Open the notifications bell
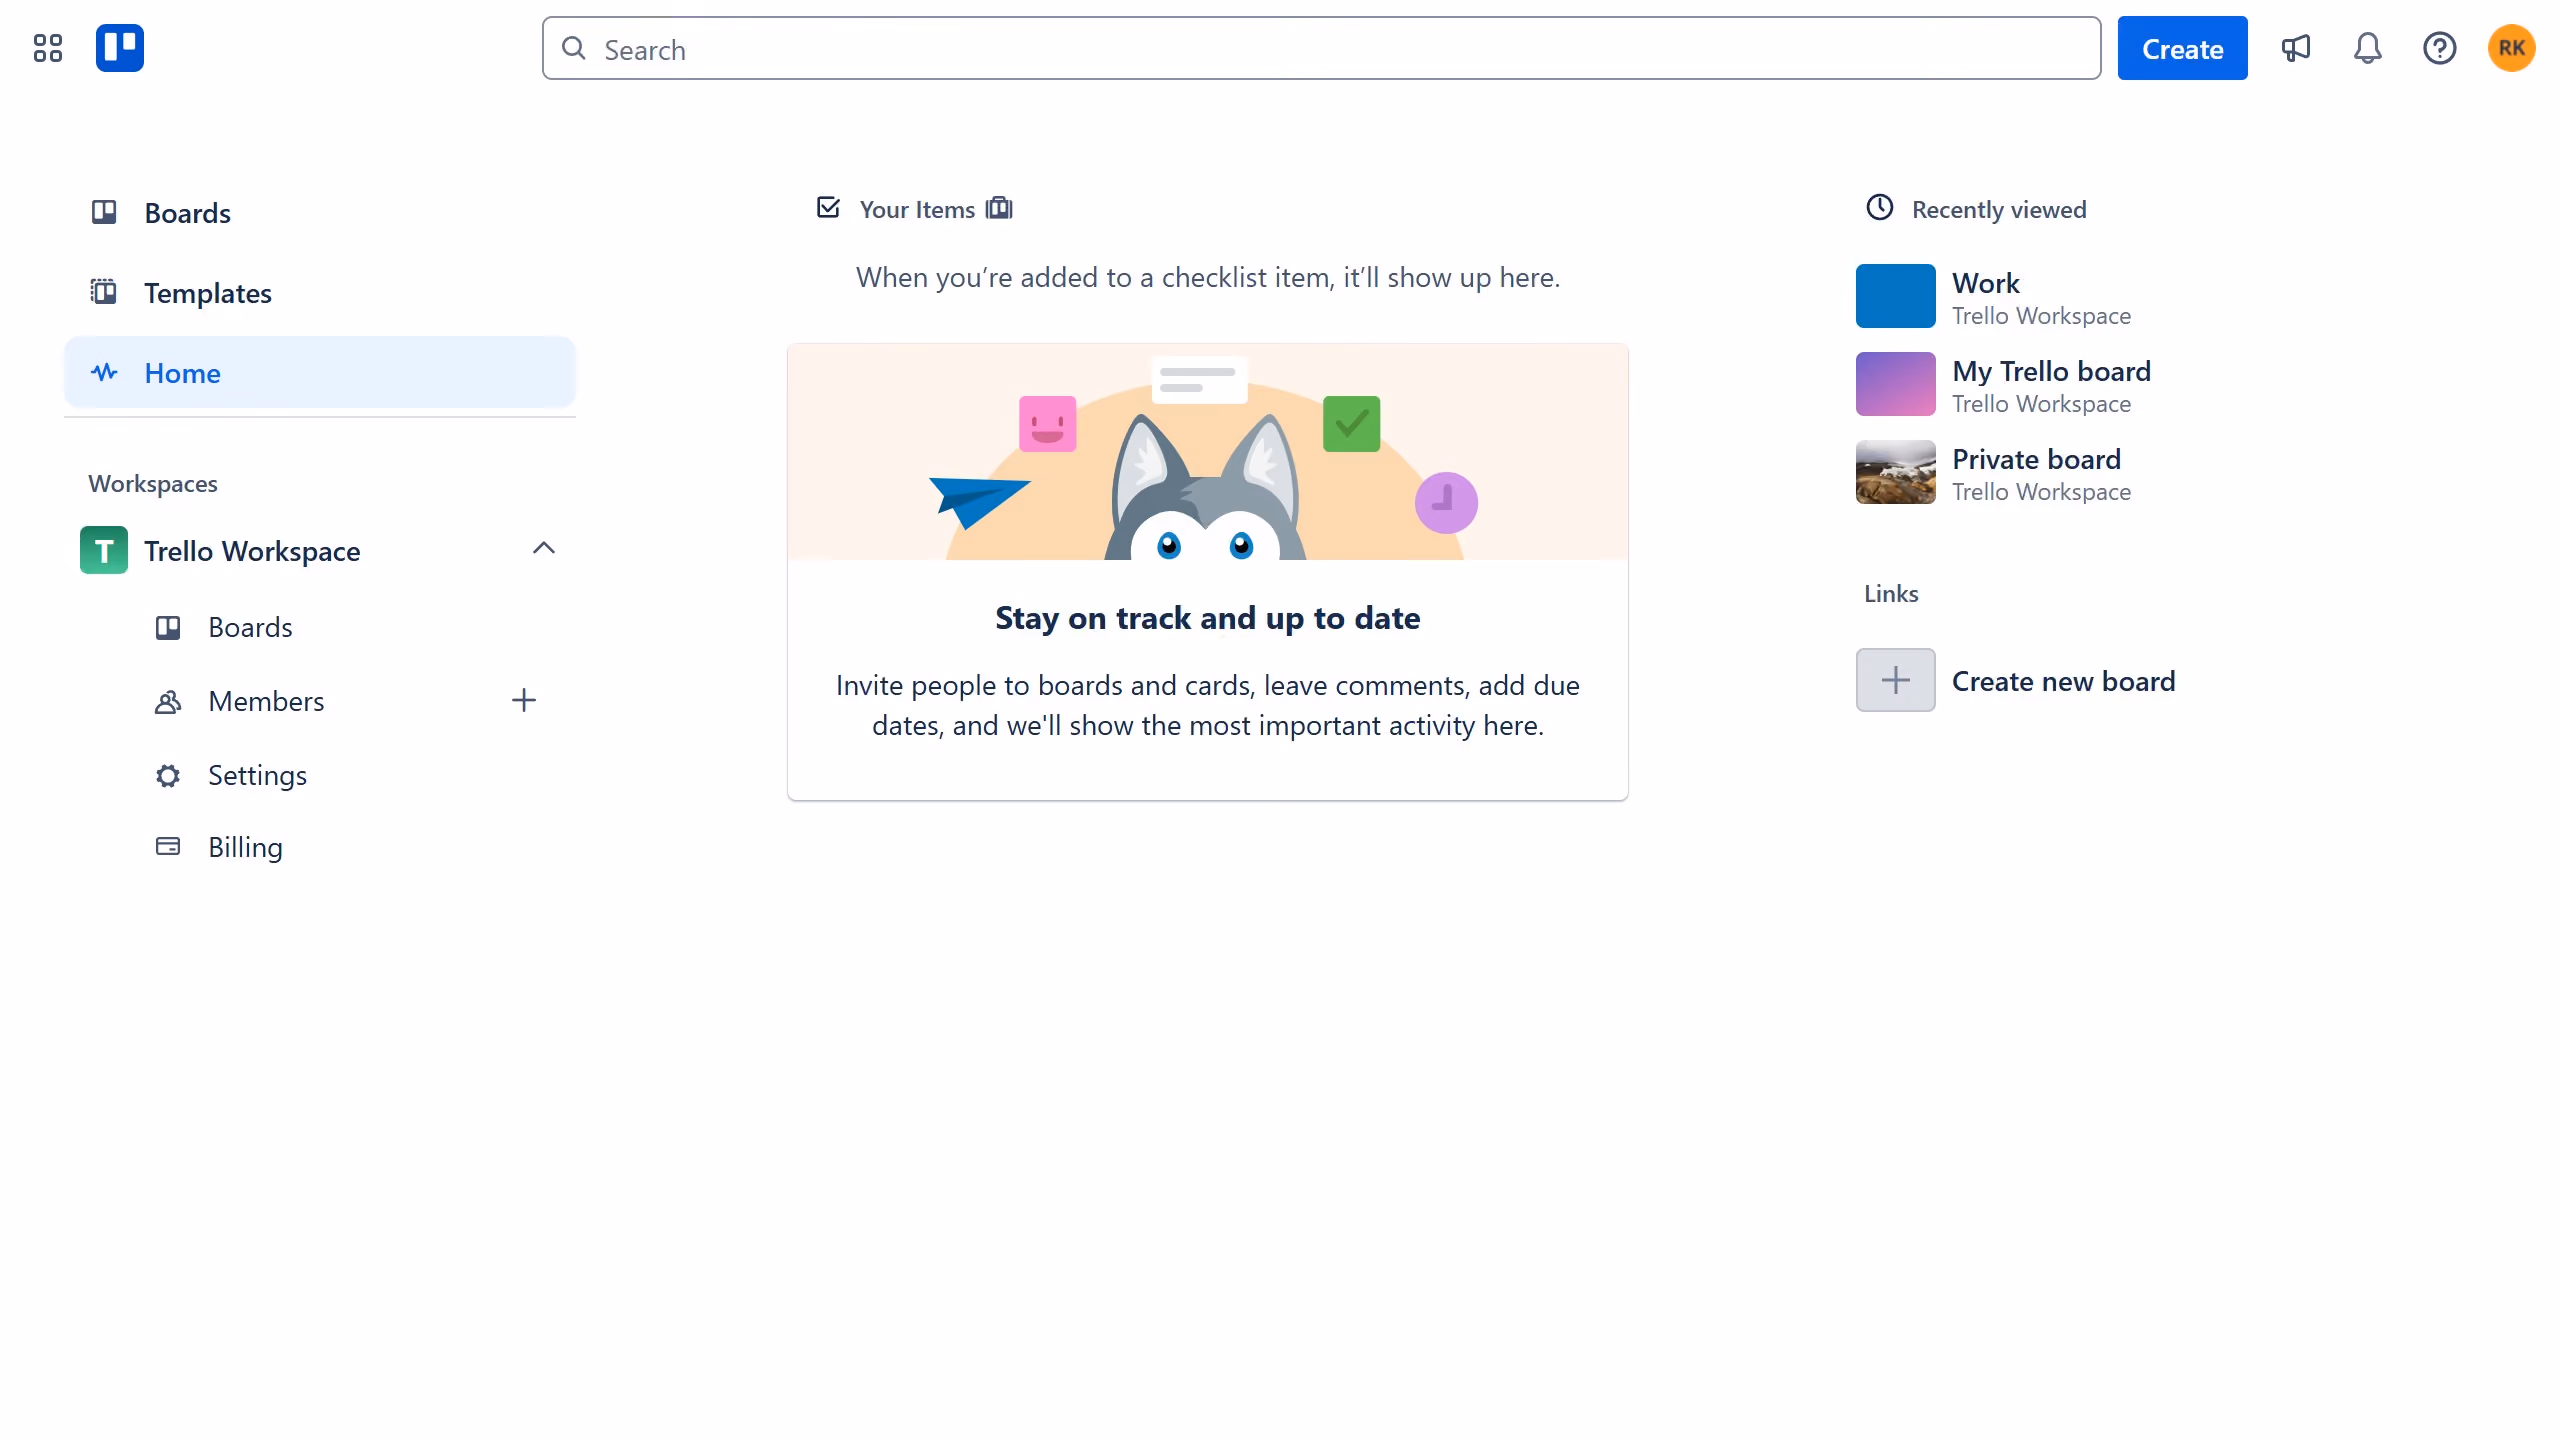This screenshot has height=1440, width=2560. (x=2367, y=48)
